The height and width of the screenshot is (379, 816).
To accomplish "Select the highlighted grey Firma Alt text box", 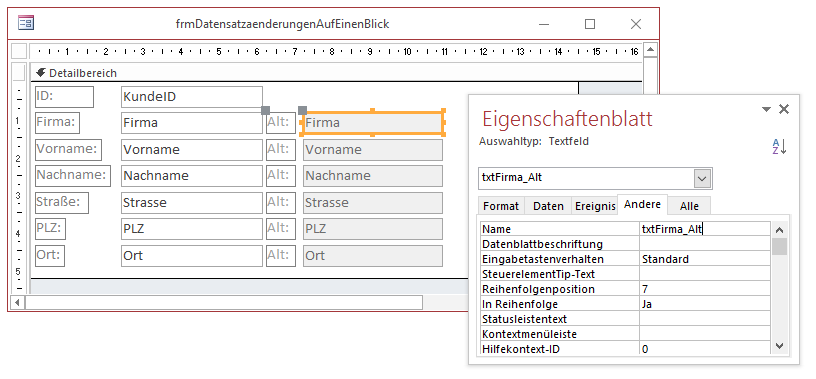I will pos(373,123).
